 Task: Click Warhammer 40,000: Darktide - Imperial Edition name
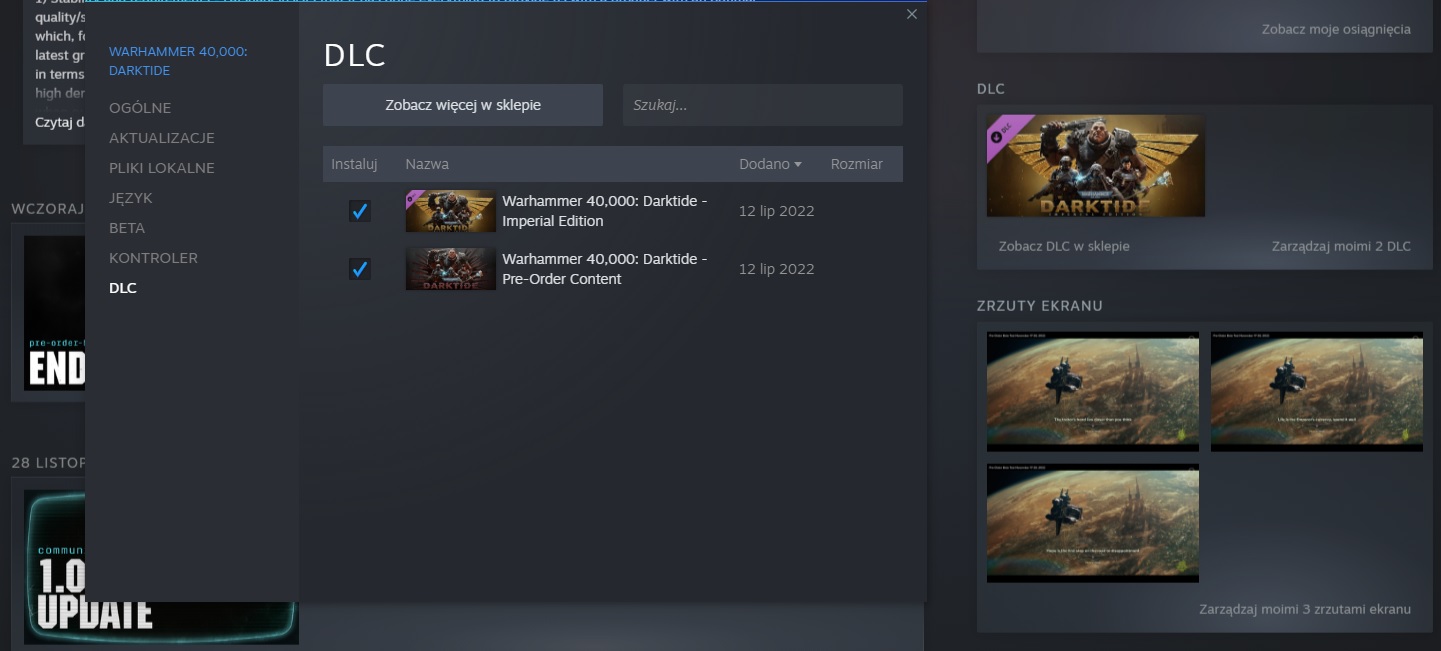click(605, 211)
